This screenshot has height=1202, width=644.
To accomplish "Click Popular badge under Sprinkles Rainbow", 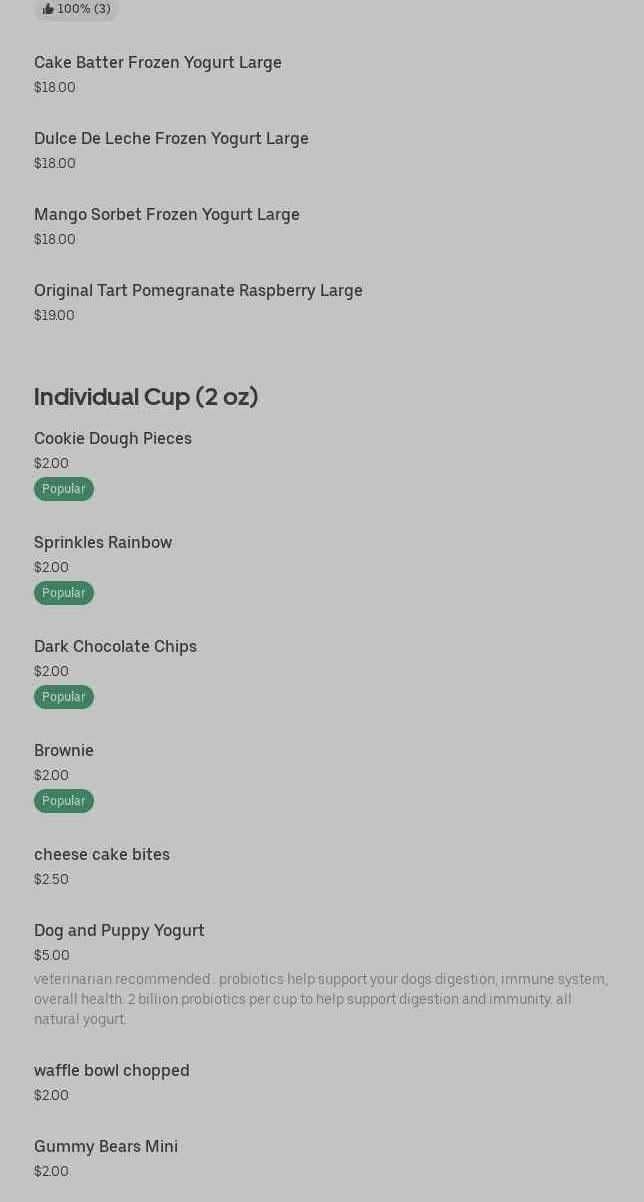I will [64, 593].
